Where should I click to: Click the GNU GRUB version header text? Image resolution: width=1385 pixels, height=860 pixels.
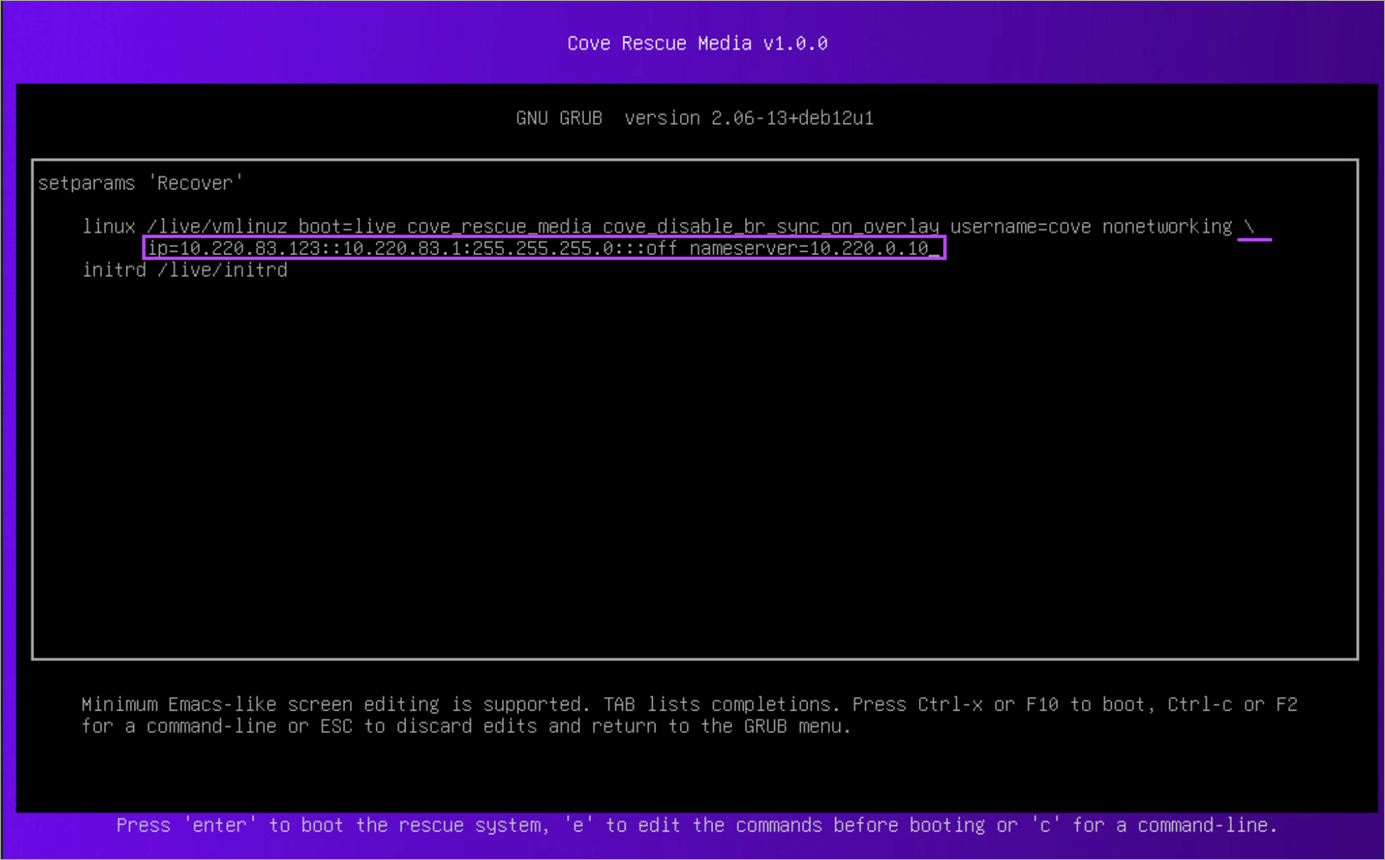click(694, 118)
